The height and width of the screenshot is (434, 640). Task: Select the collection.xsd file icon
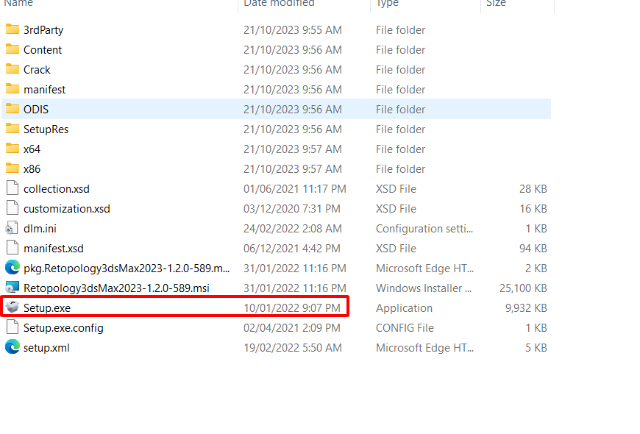[x=13, y=188]
